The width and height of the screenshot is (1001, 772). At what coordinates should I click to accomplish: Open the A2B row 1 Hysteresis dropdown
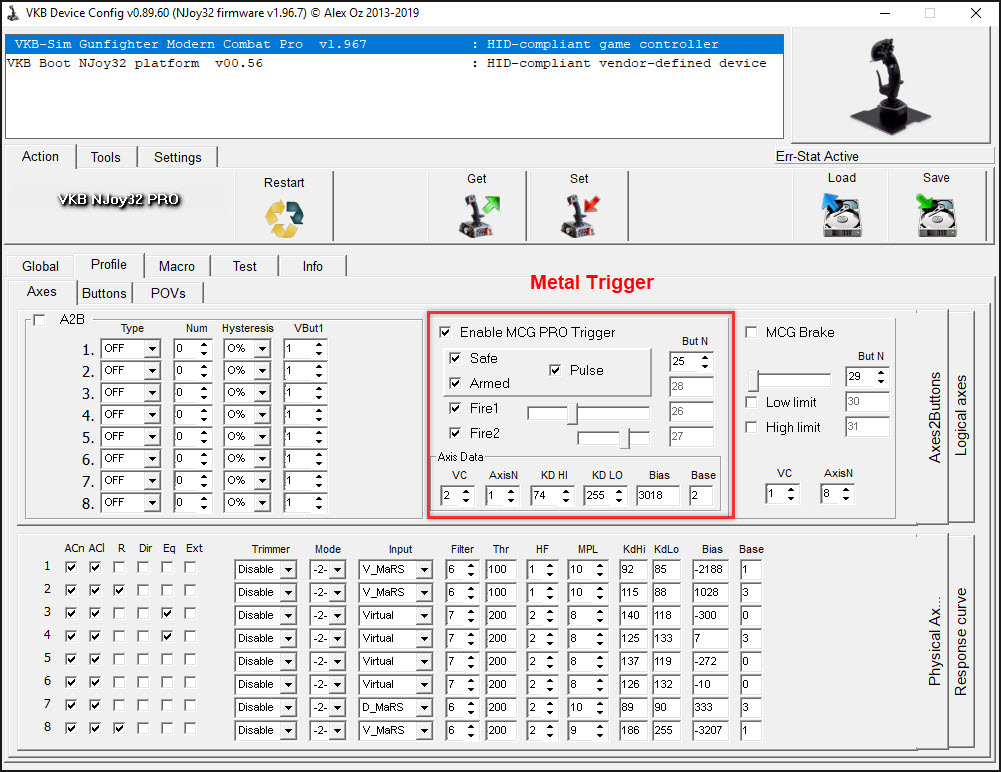[x=262, y=349]
